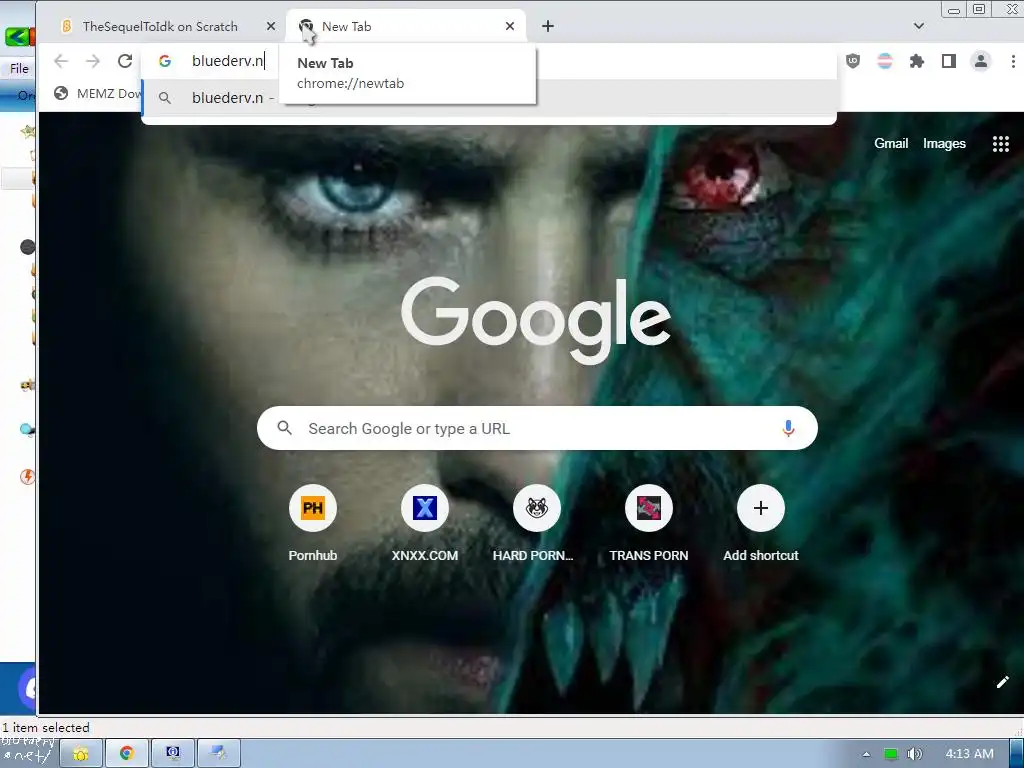Open the Gmail link
The image size is (1024, 768).
(891, 144)
